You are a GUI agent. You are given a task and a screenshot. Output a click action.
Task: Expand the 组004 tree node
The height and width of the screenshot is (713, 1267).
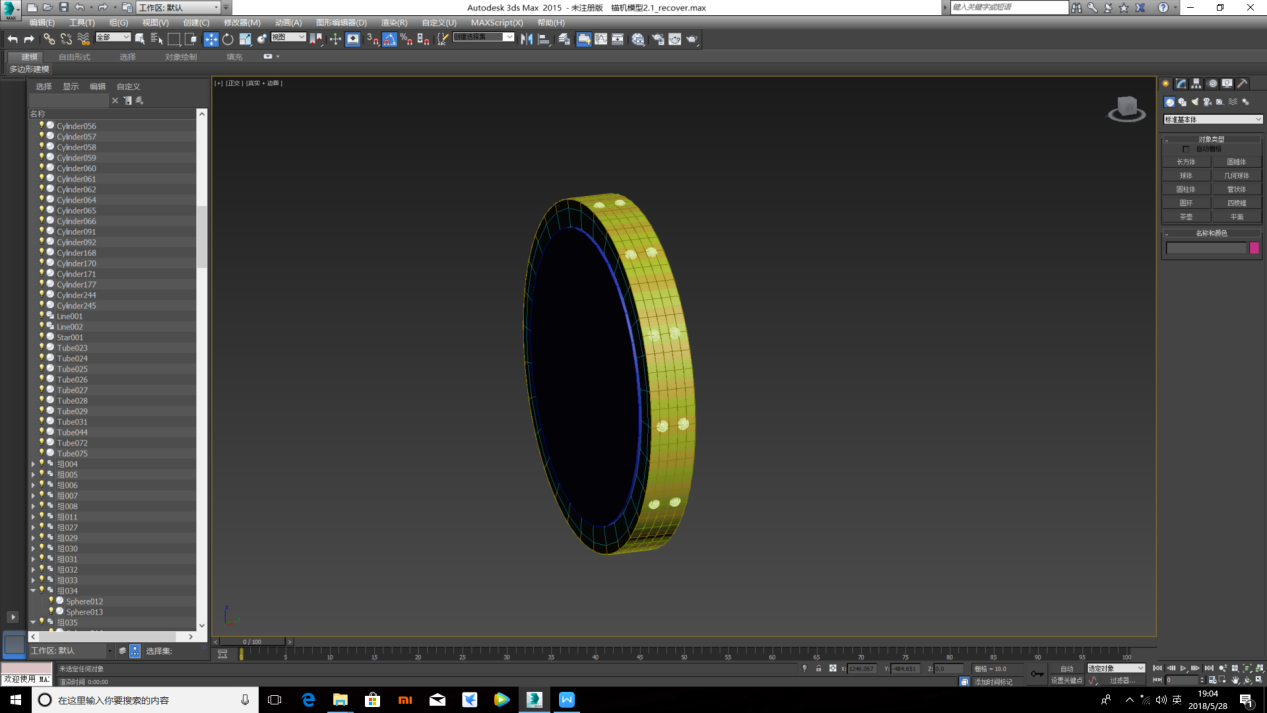tap(33, 464)
